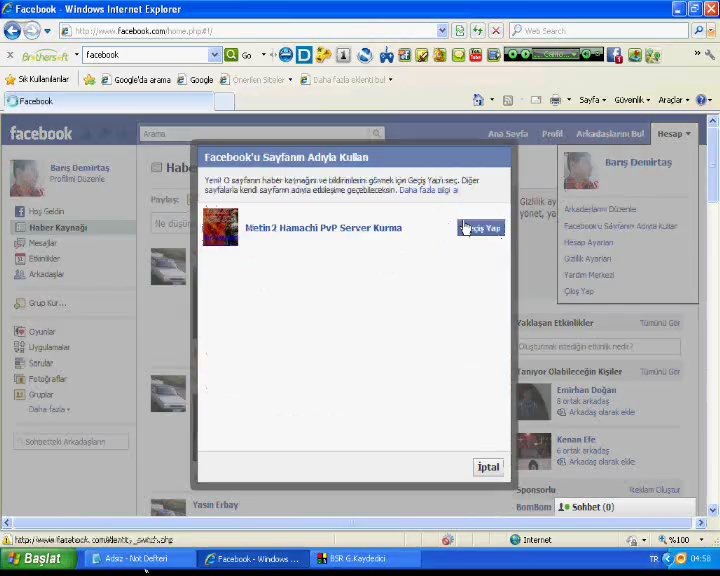
Task: Click the refresh page icon
Action: pos(478,31)
